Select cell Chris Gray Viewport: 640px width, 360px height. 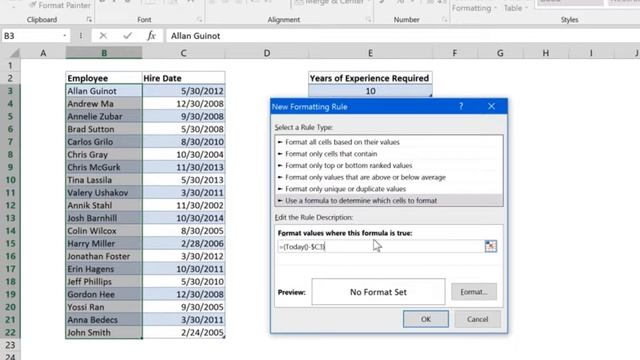click(x=104, y=154)
